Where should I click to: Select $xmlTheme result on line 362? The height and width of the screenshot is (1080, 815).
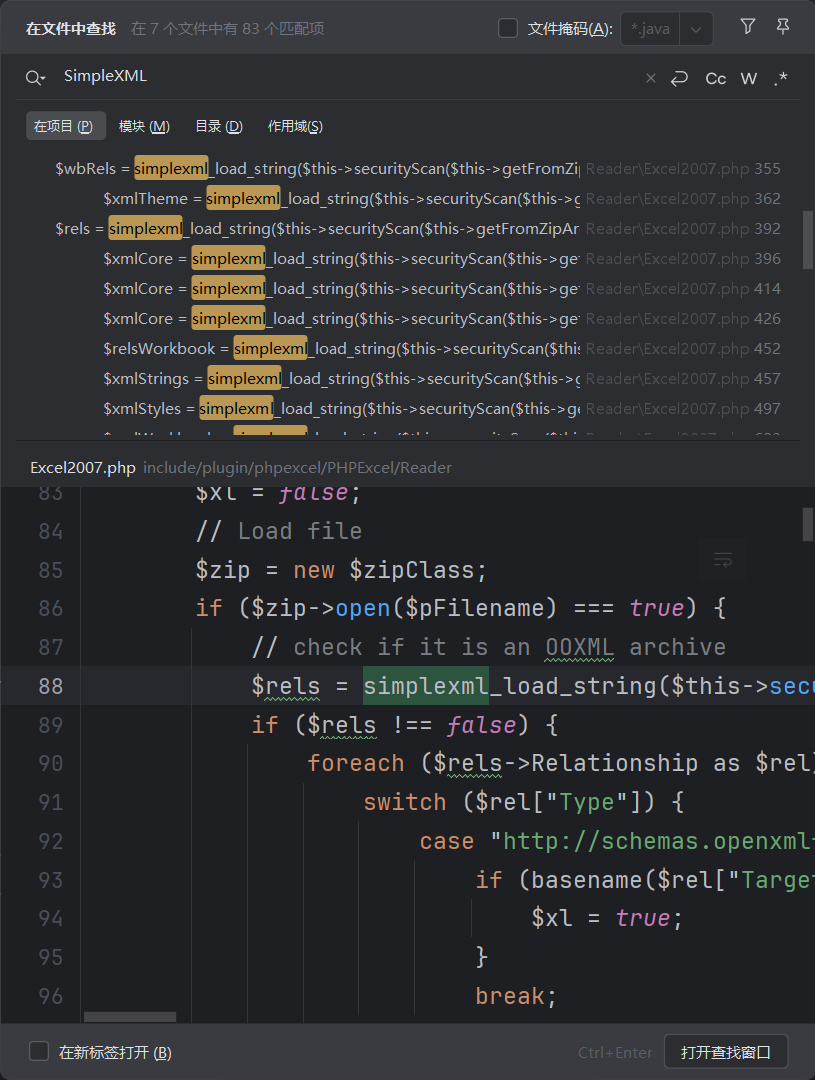point(408,198)
